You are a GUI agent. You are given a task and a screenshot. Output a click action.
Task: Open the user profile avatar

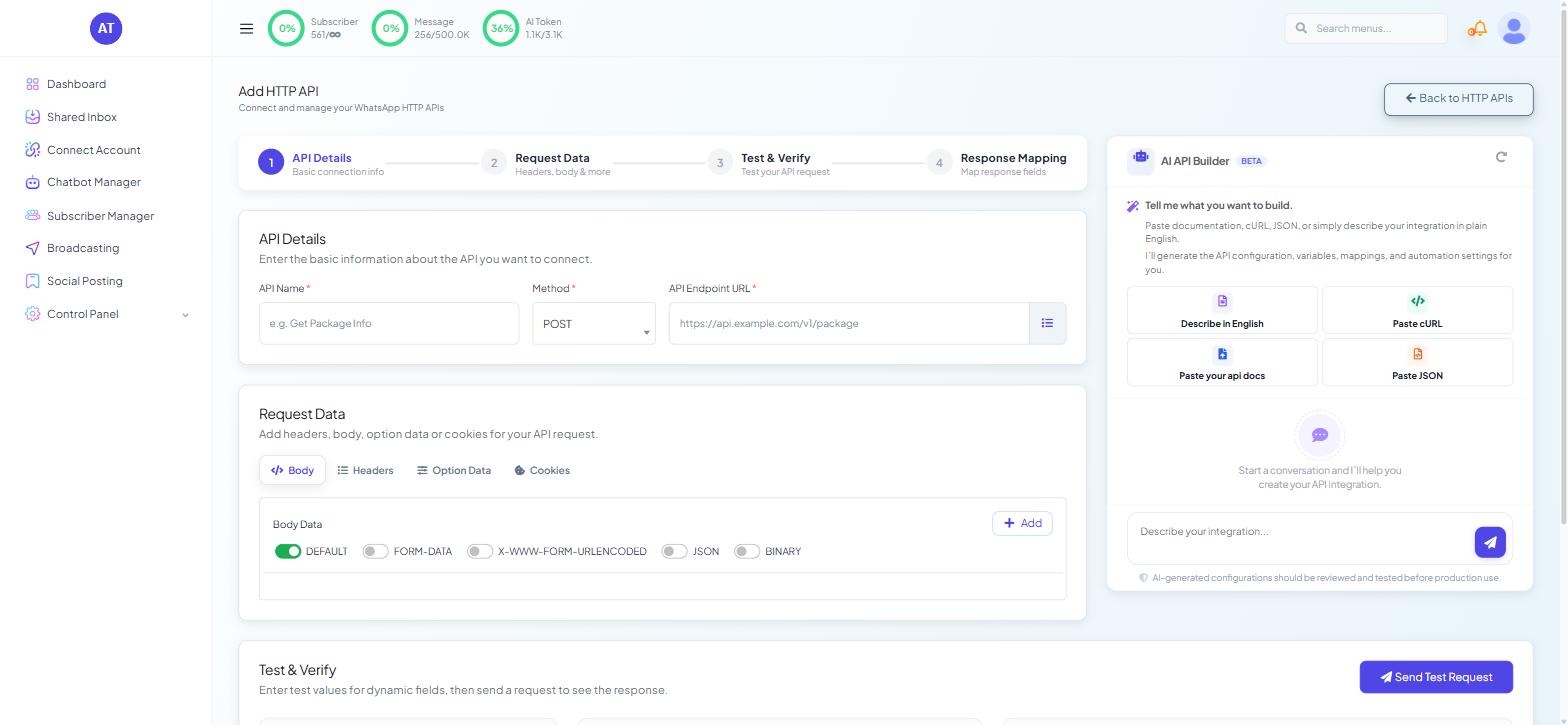tap(1514, 29)
